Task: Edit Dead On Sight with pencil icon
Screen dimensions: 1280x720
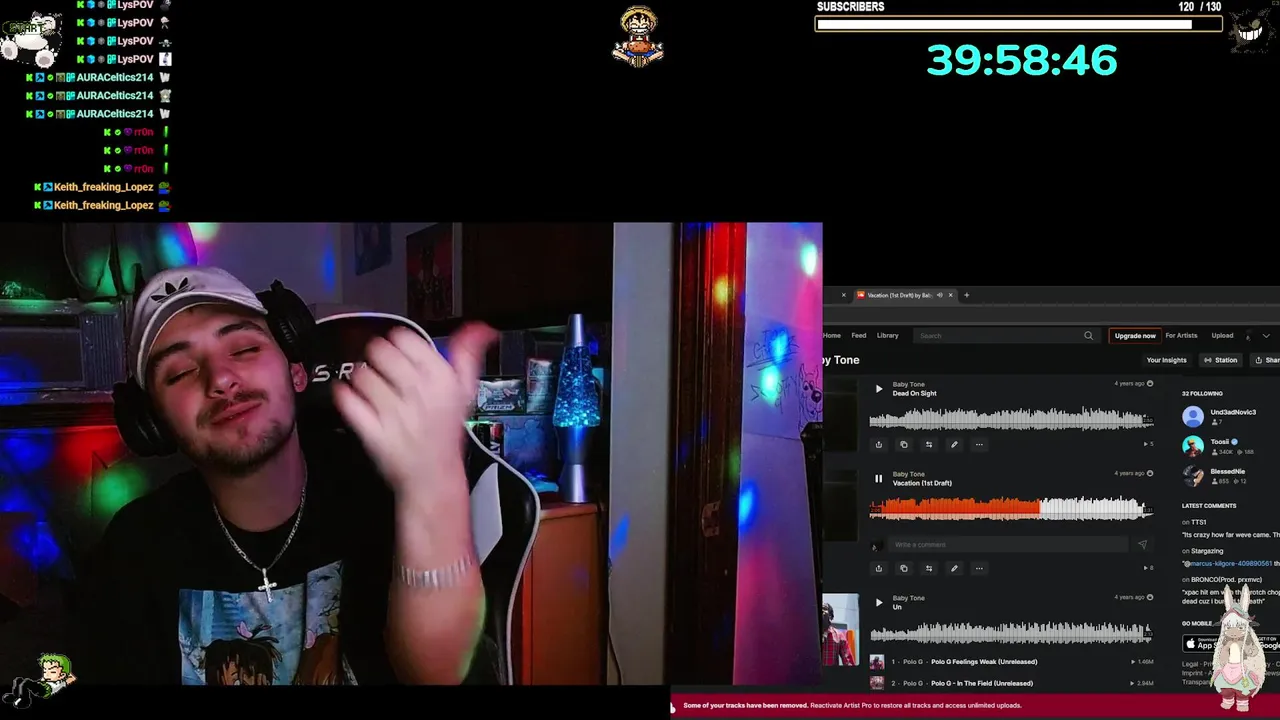Action: 954,444
